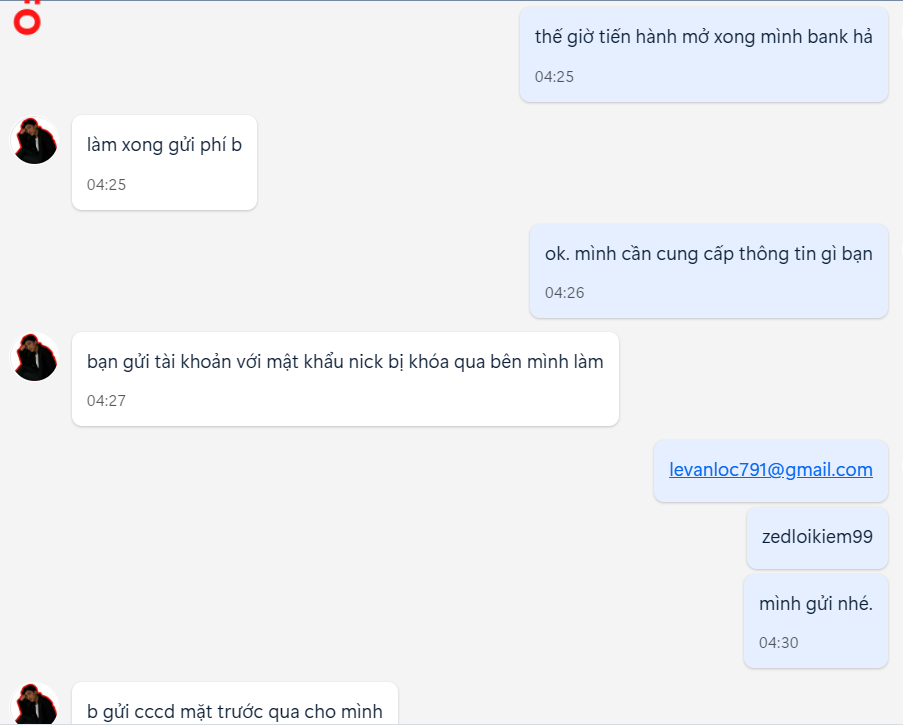The image size is (903, 725).
Task: Click 04:25 timestamp under "làm xong gửi phí b"
Action: click(106, 185)
